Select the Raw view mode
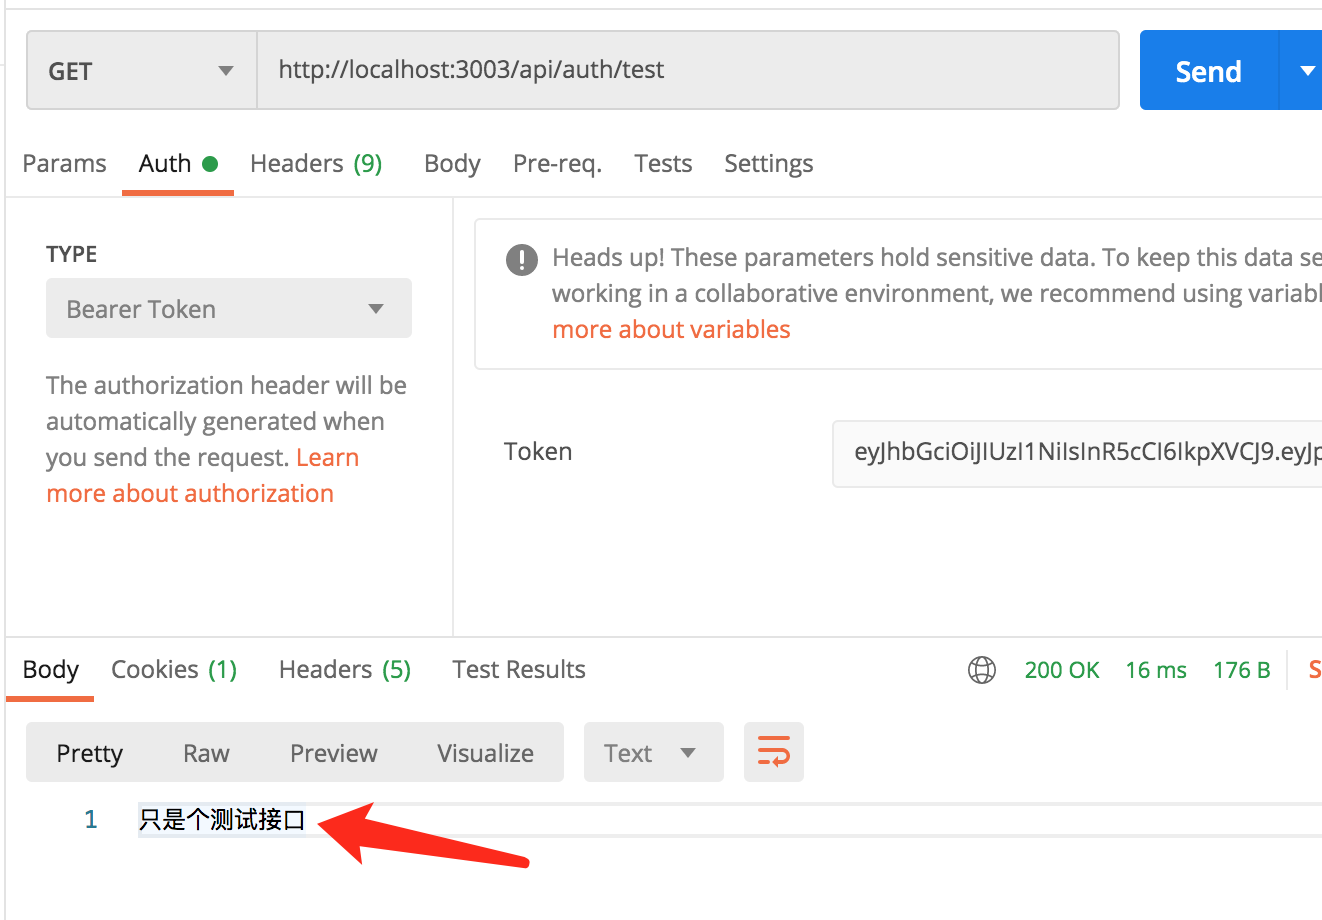 (206, 752)
